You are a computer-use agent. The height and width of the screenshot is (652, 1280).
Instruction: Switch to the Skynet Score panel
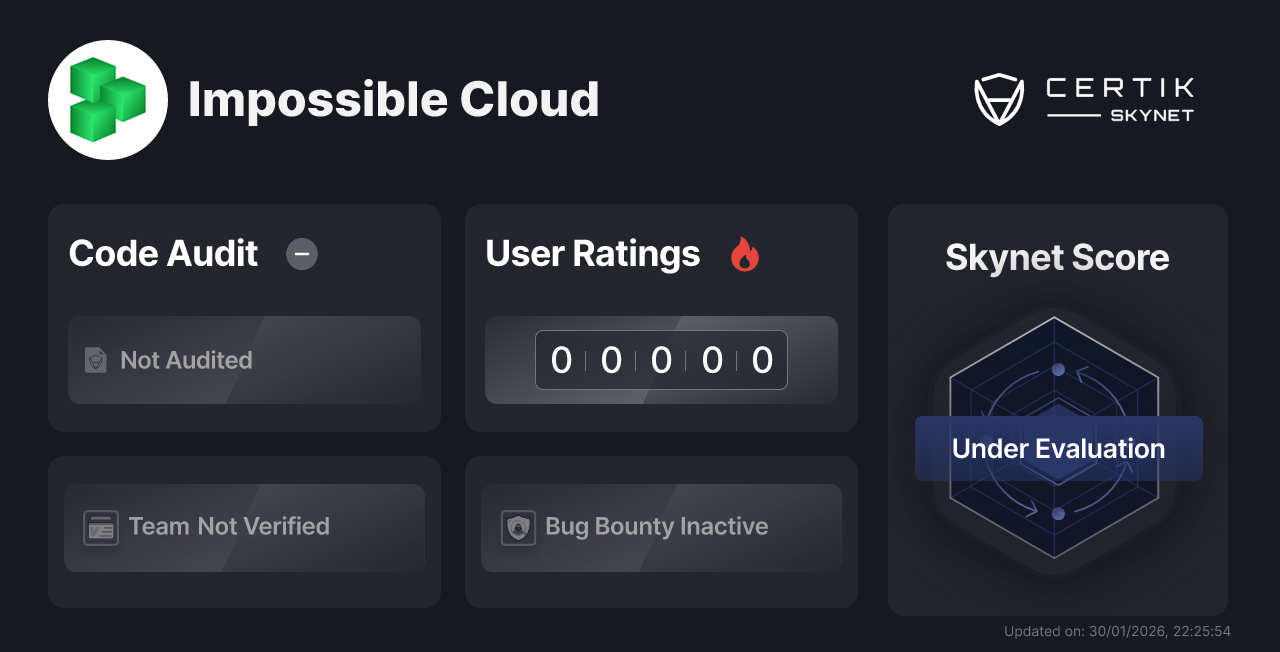[1057, 258]
